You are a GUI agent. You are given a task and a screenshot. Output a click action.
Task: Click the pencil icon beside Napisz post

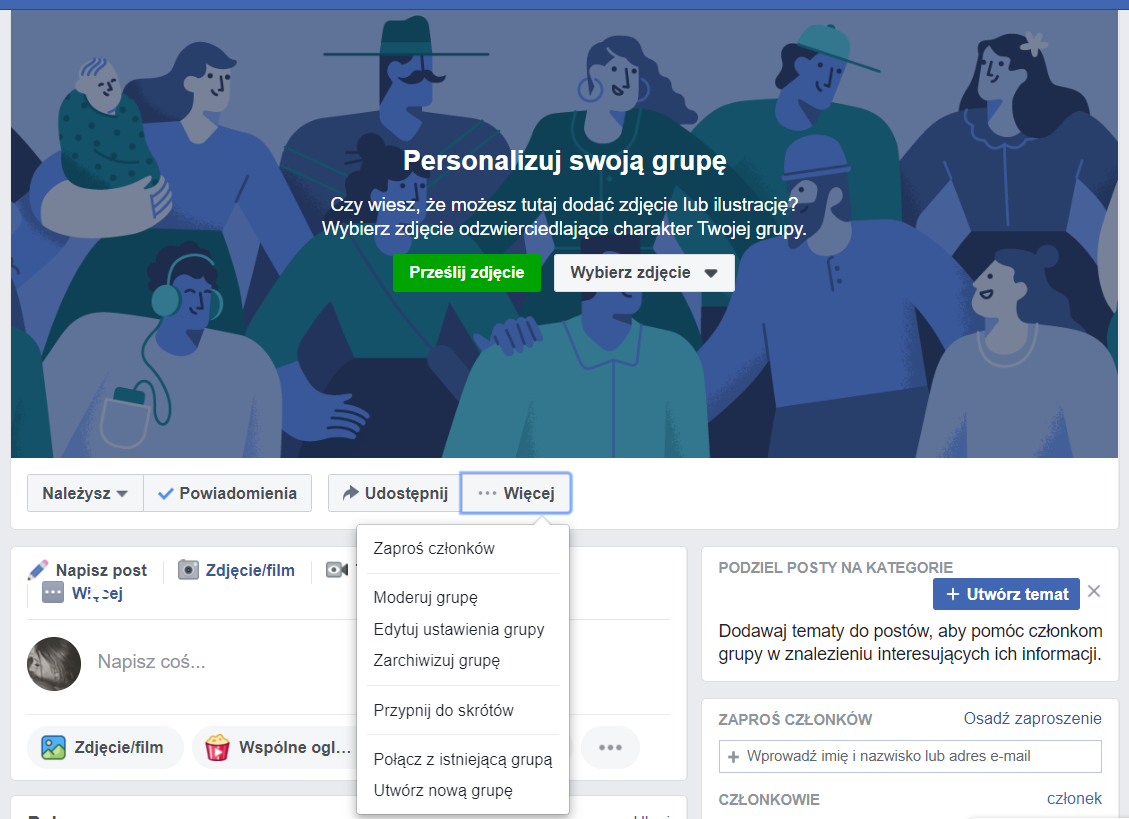click(x=38, y=570)
